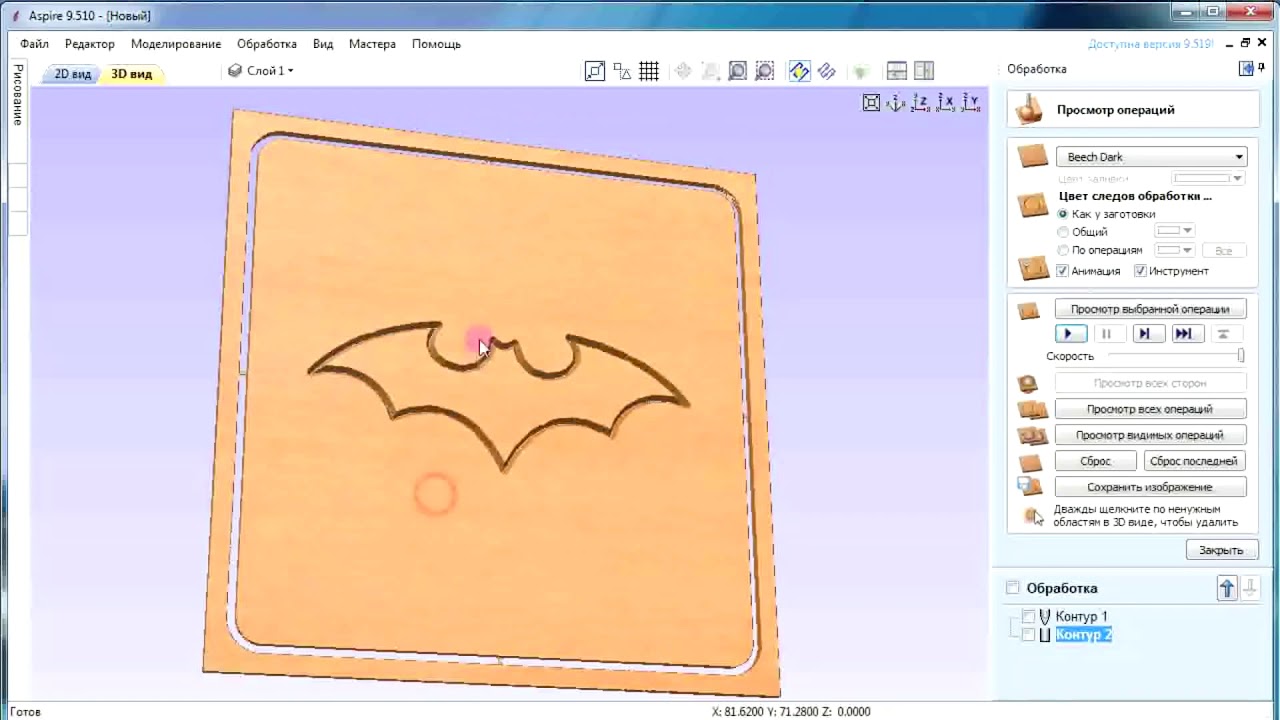Click the magnifier zoom icon in toolbar

[738, 71]
